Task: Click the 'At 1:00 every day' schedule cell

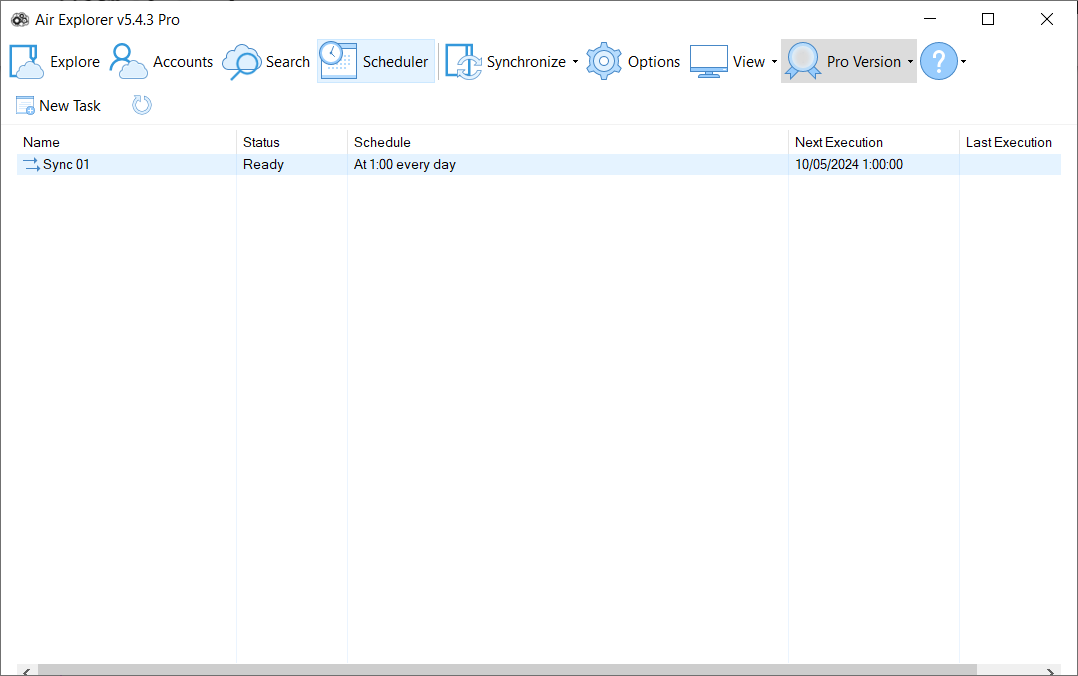Action: [x=405, y=164]
